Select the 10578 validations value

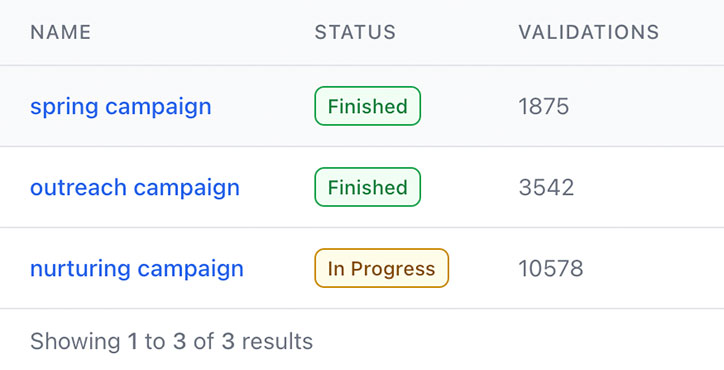coord(550,268)
